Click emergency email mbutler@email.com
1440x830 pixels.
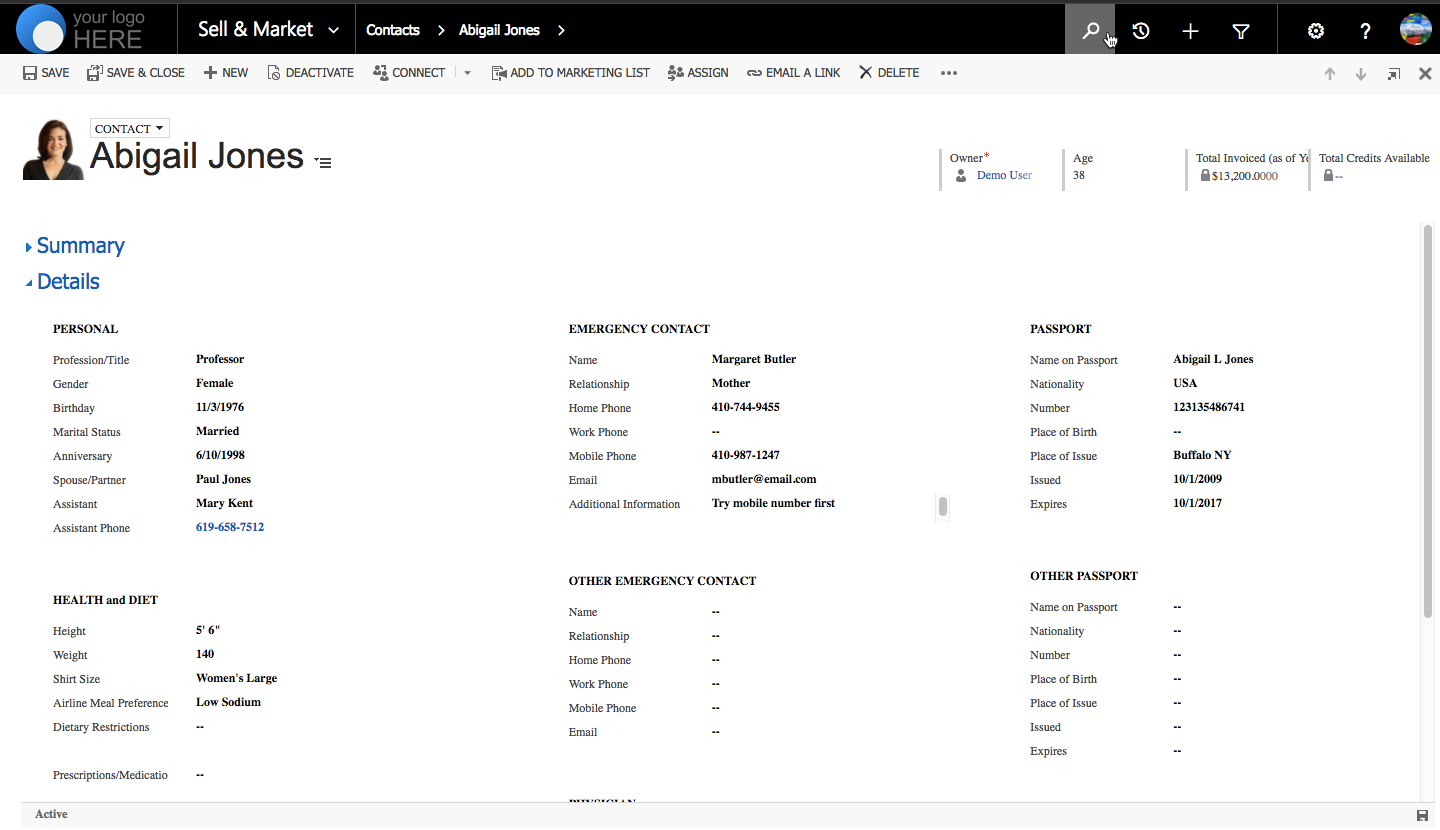pos(764,479)
